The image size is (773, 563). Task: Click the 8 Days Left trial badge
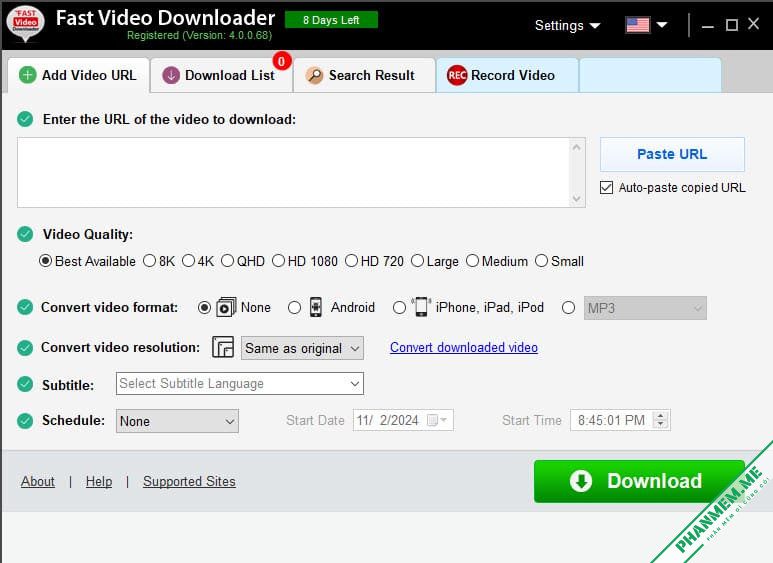pos(331,20)
